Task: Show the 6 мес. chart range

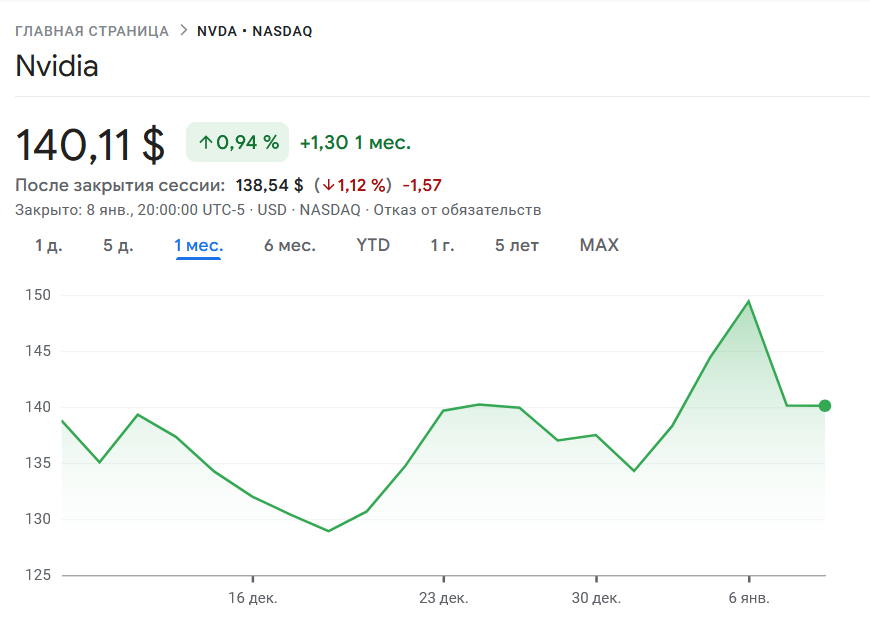Action: click(289, 245)
